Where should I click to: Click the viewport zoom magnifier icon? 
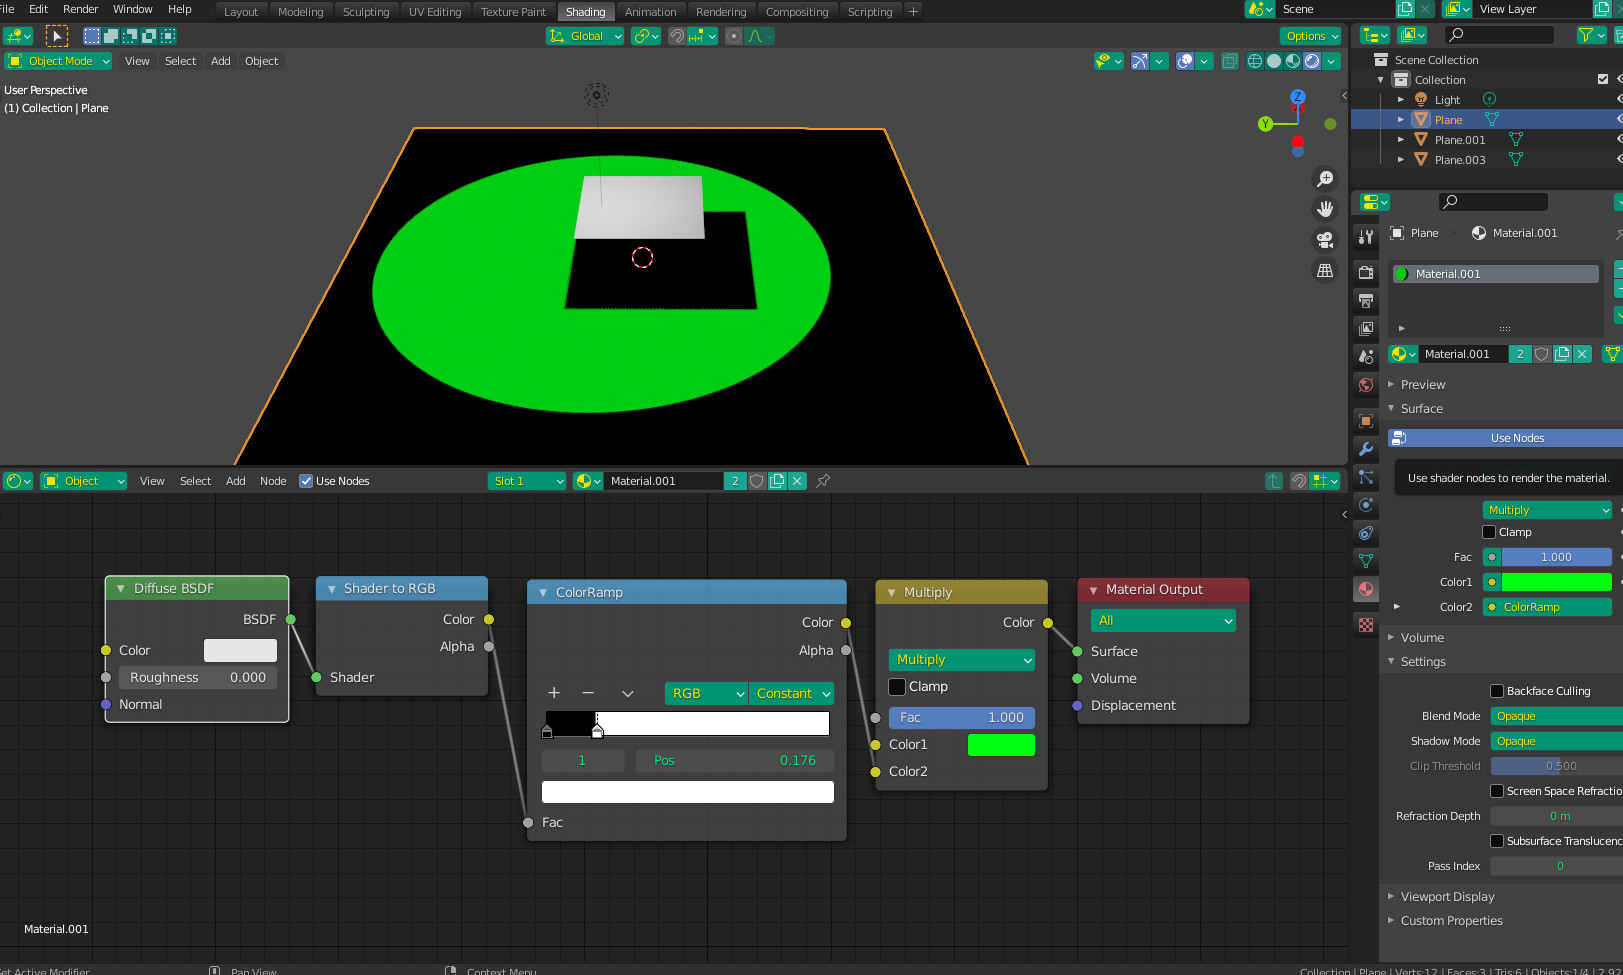(1325, 179)
